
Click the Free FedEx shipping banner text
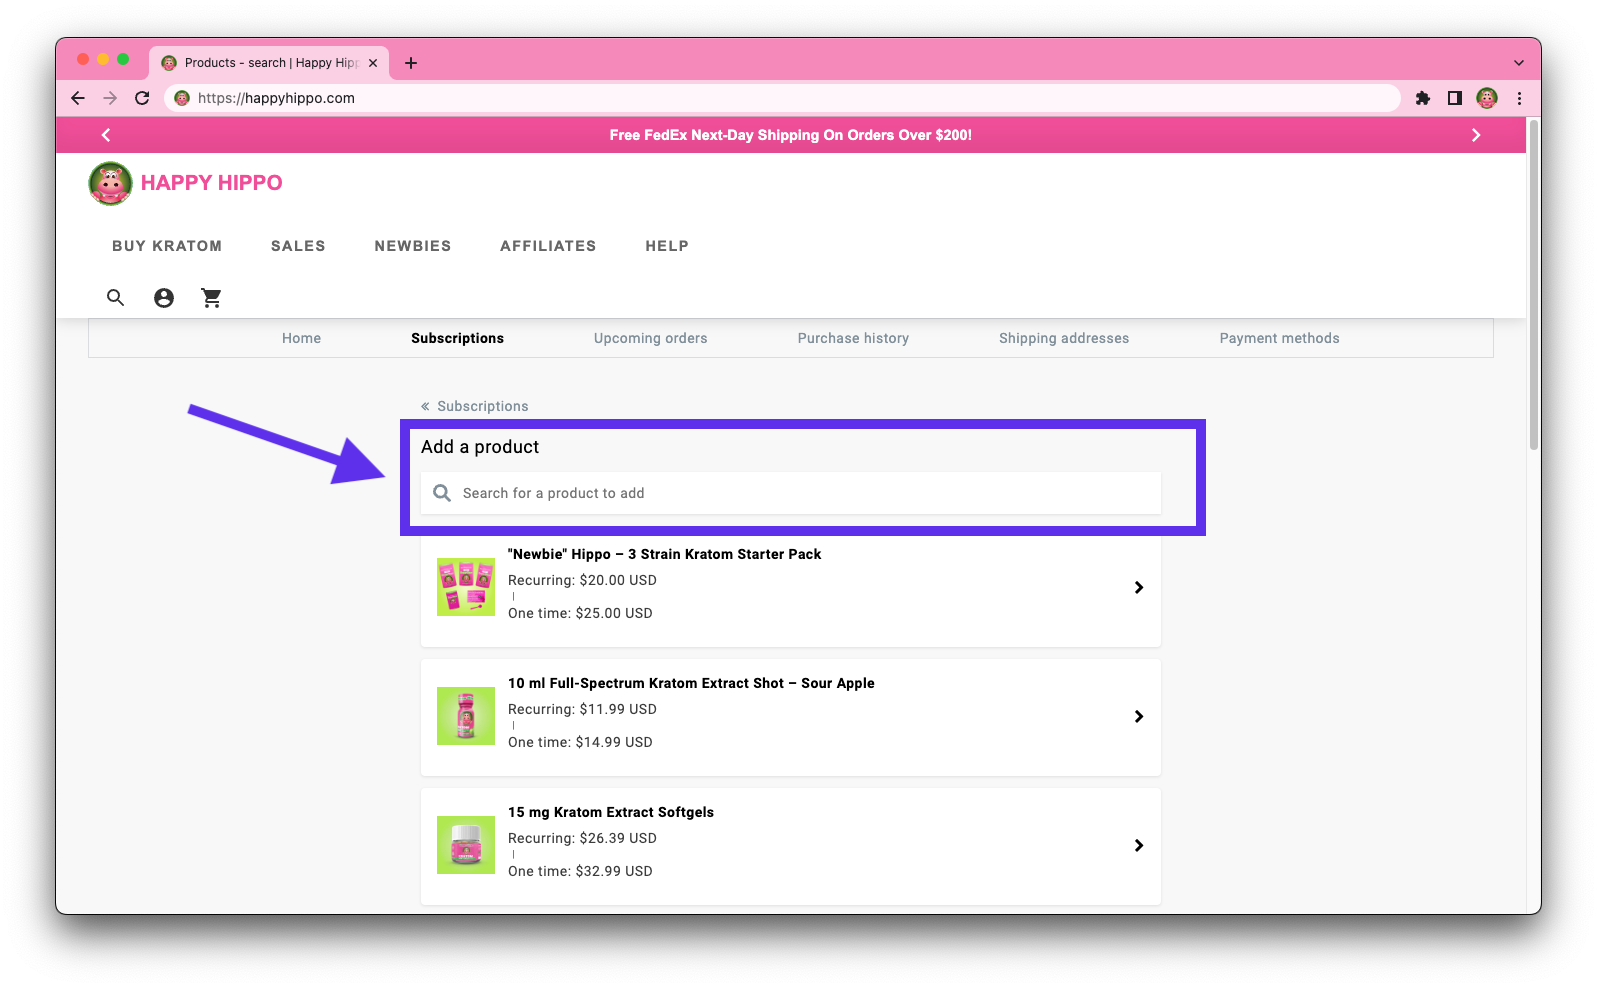point(791,135)
